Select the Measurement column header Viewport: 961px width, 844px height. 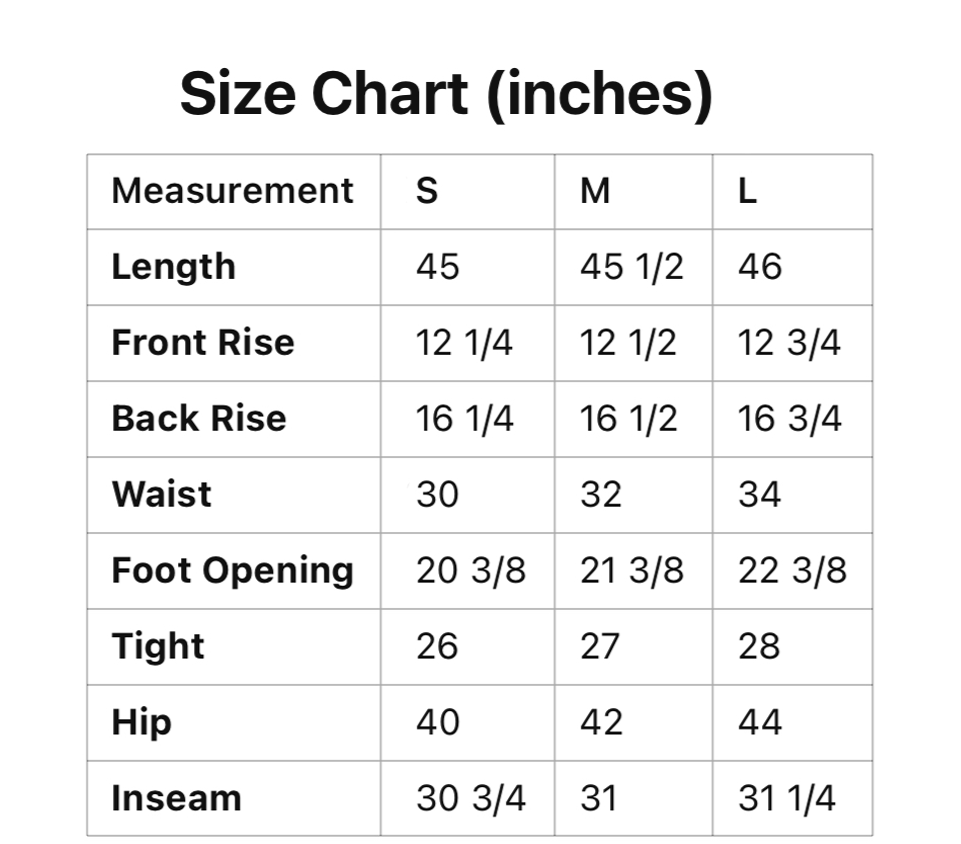pyautogui.click(x=232, y=191)
